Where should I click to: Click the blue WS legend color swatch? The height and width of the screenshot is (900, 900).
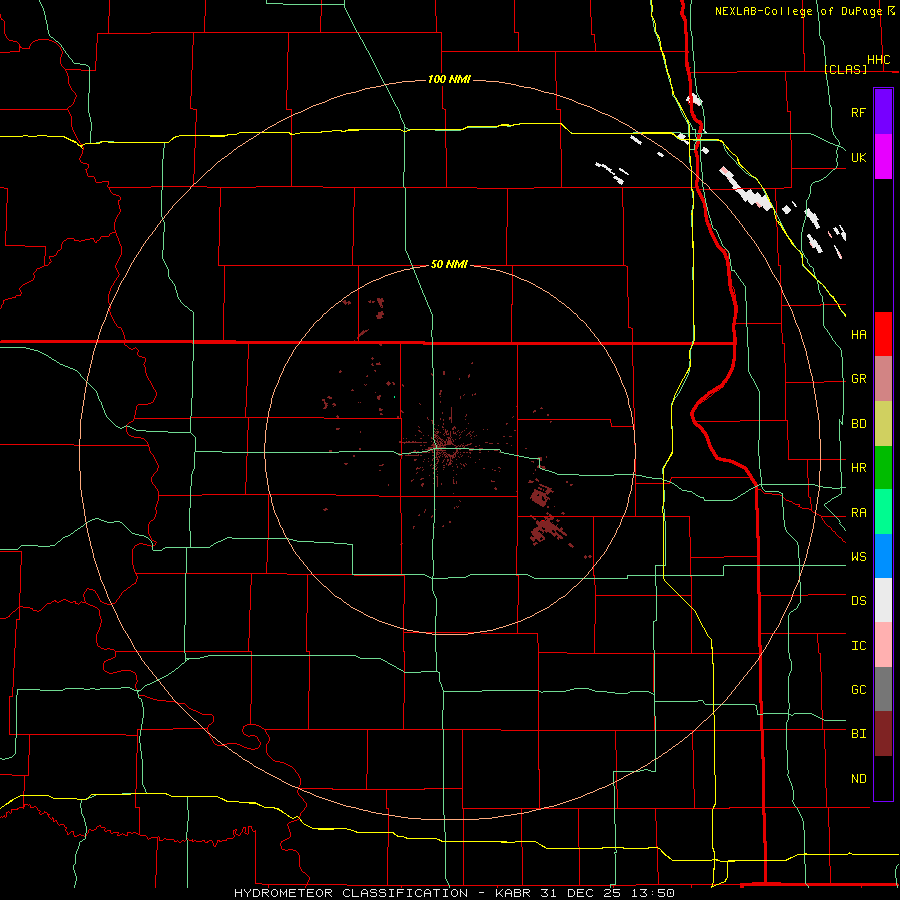(x=883, y=556)
